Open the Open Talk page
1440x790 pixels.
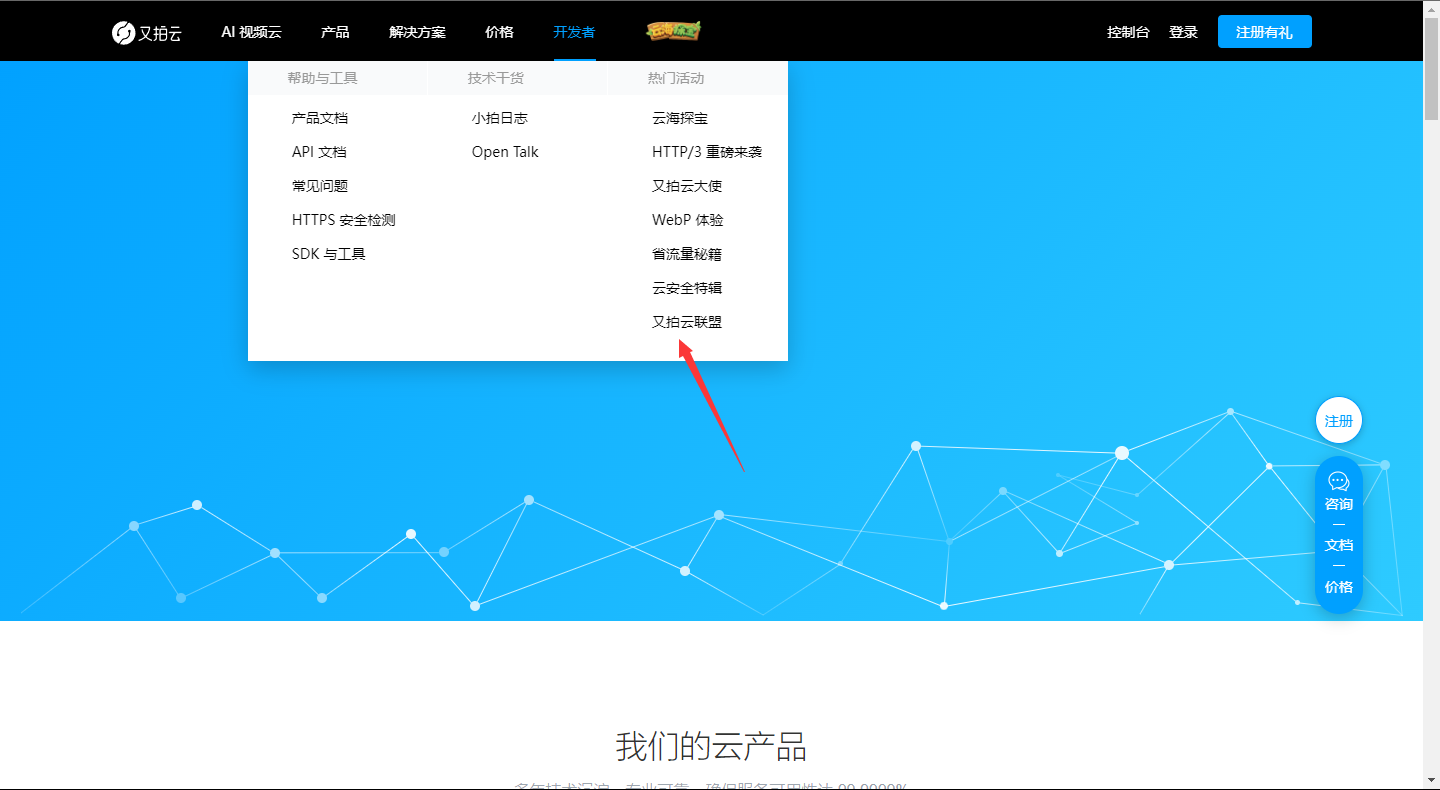505,151
